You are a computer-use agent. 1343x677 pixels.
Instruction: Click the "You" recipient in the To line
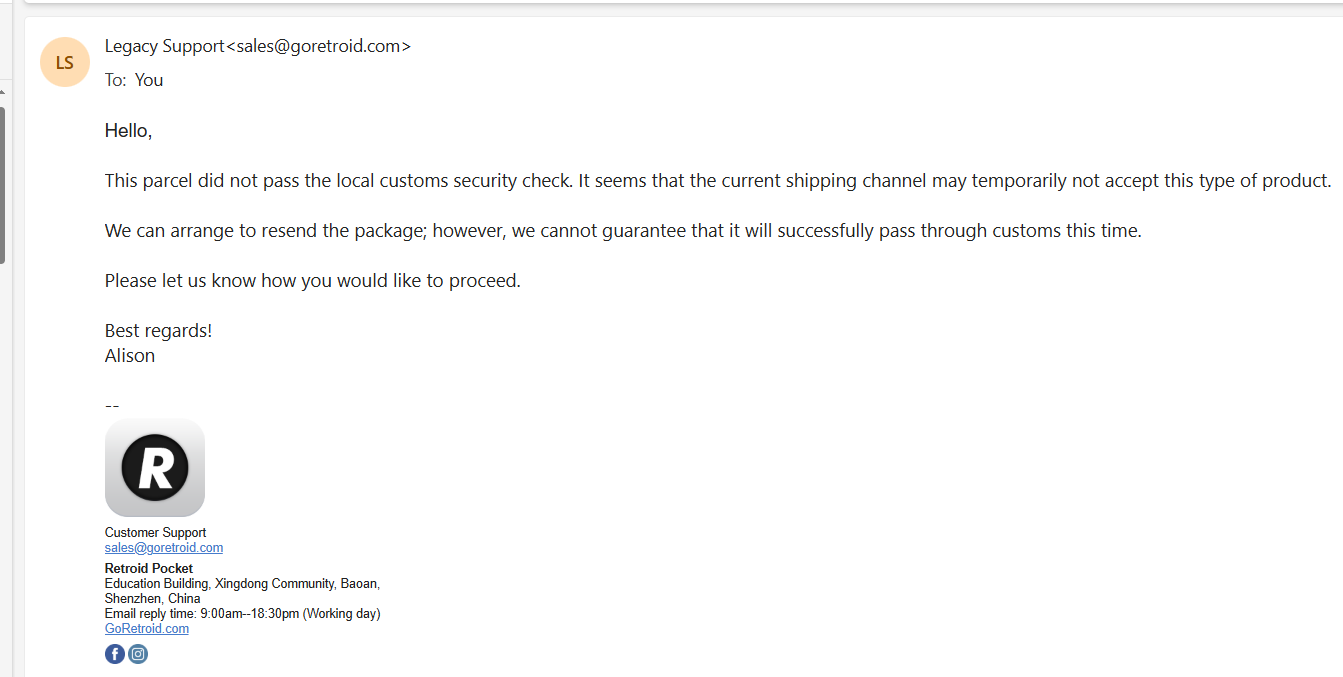pyautogui.click(x=149, y=80)
